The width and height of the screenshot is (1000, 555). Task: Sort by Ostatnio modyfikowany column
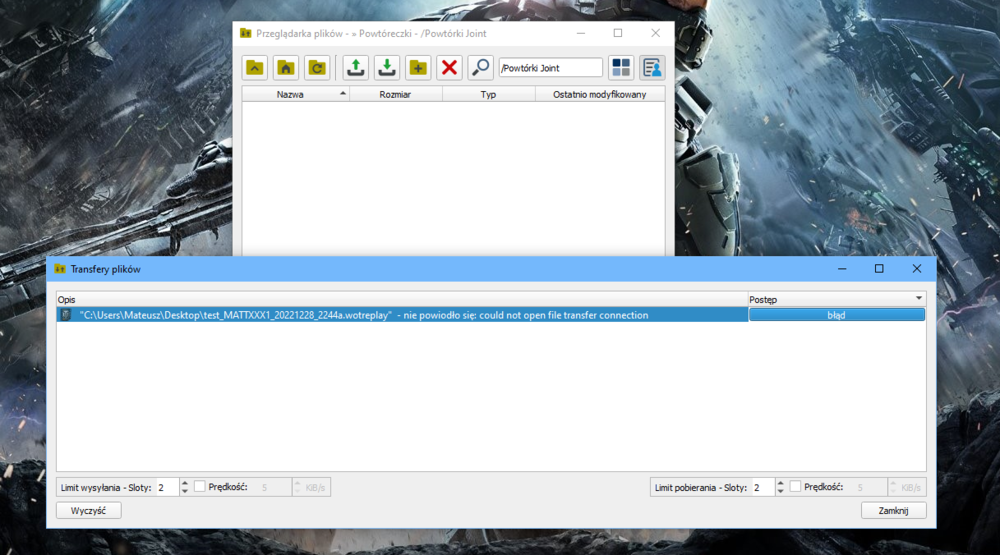coord(599,94)
